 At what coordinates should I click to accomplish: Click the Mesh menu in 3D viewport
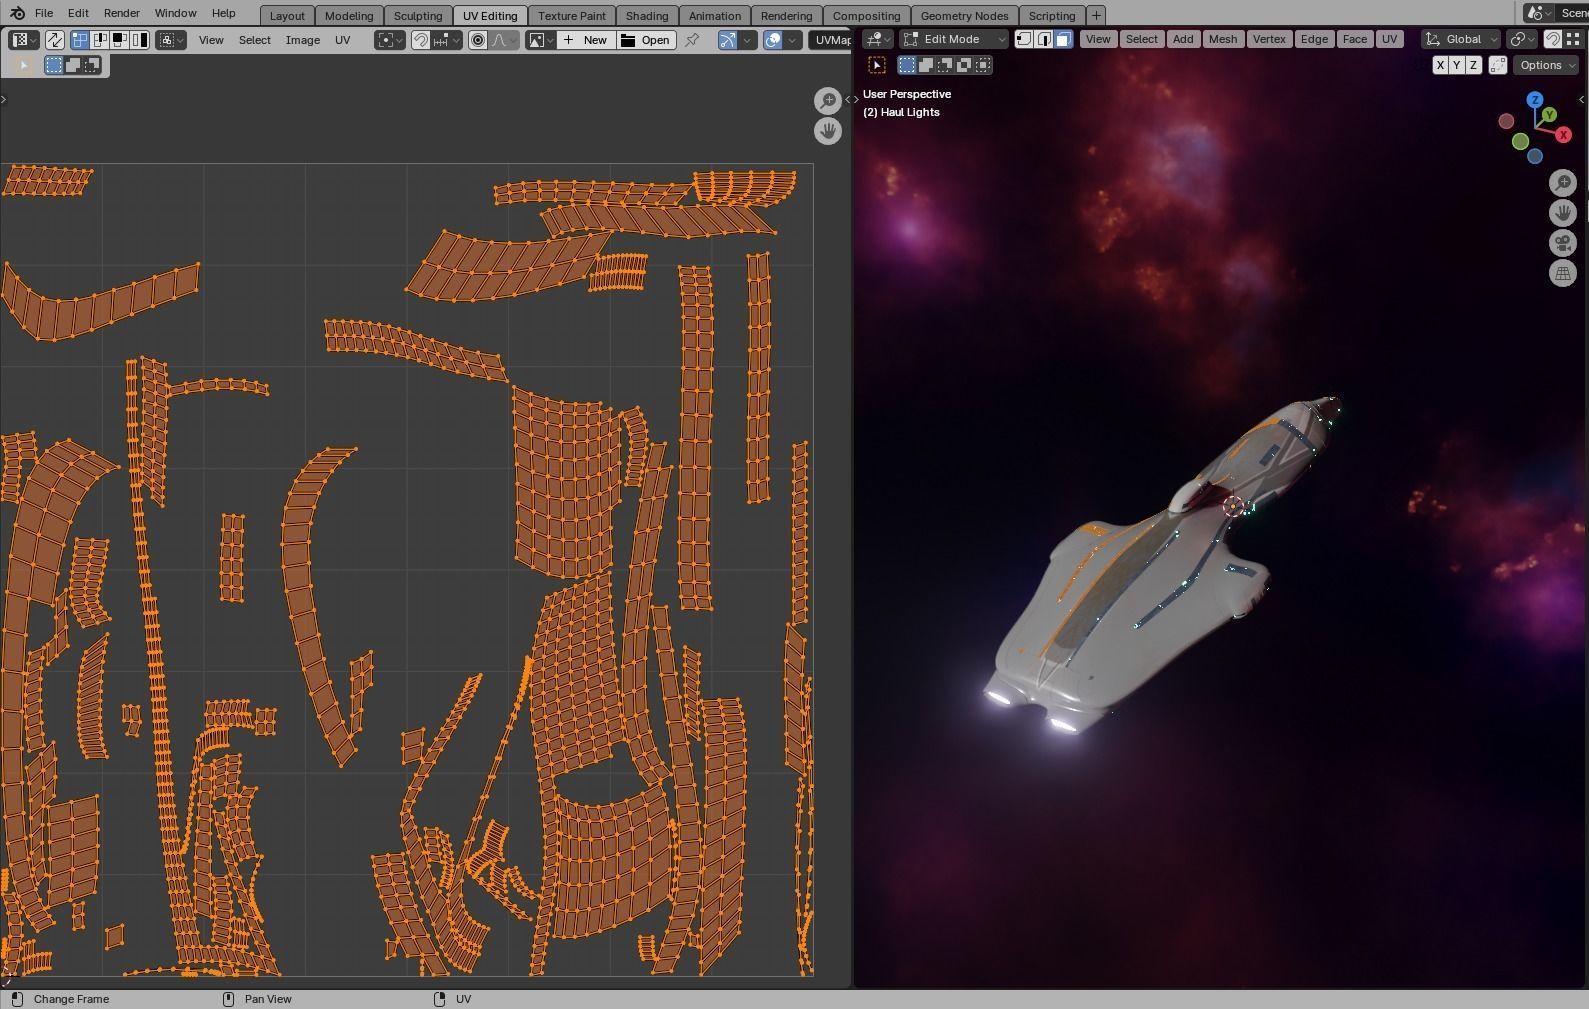1223,39
